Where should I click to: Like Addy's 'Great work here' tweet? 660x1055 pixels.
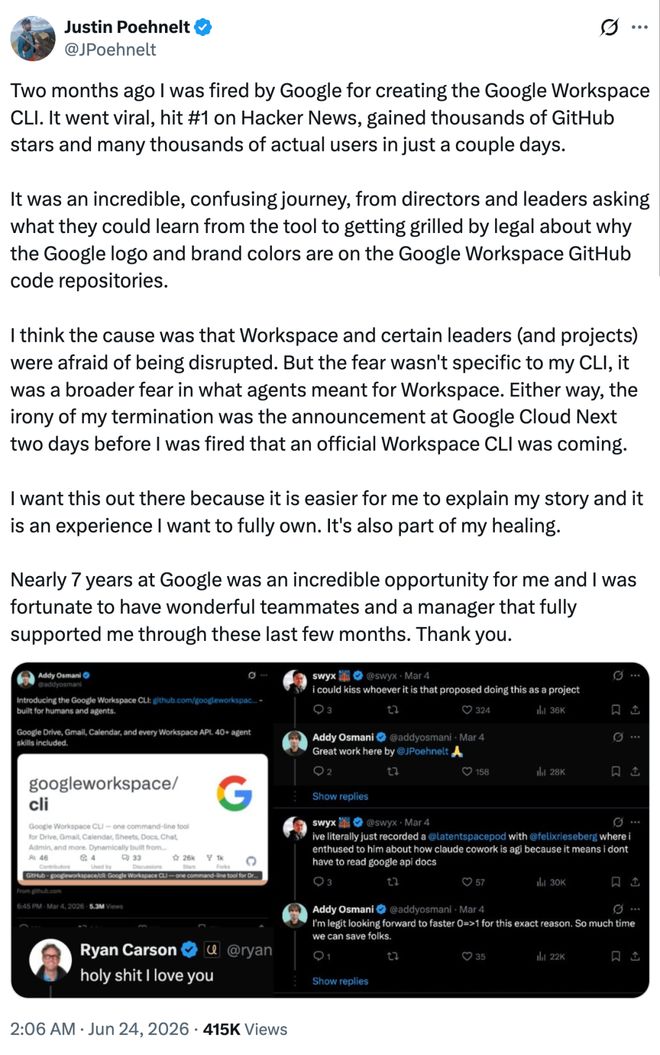tap(476, 772)
